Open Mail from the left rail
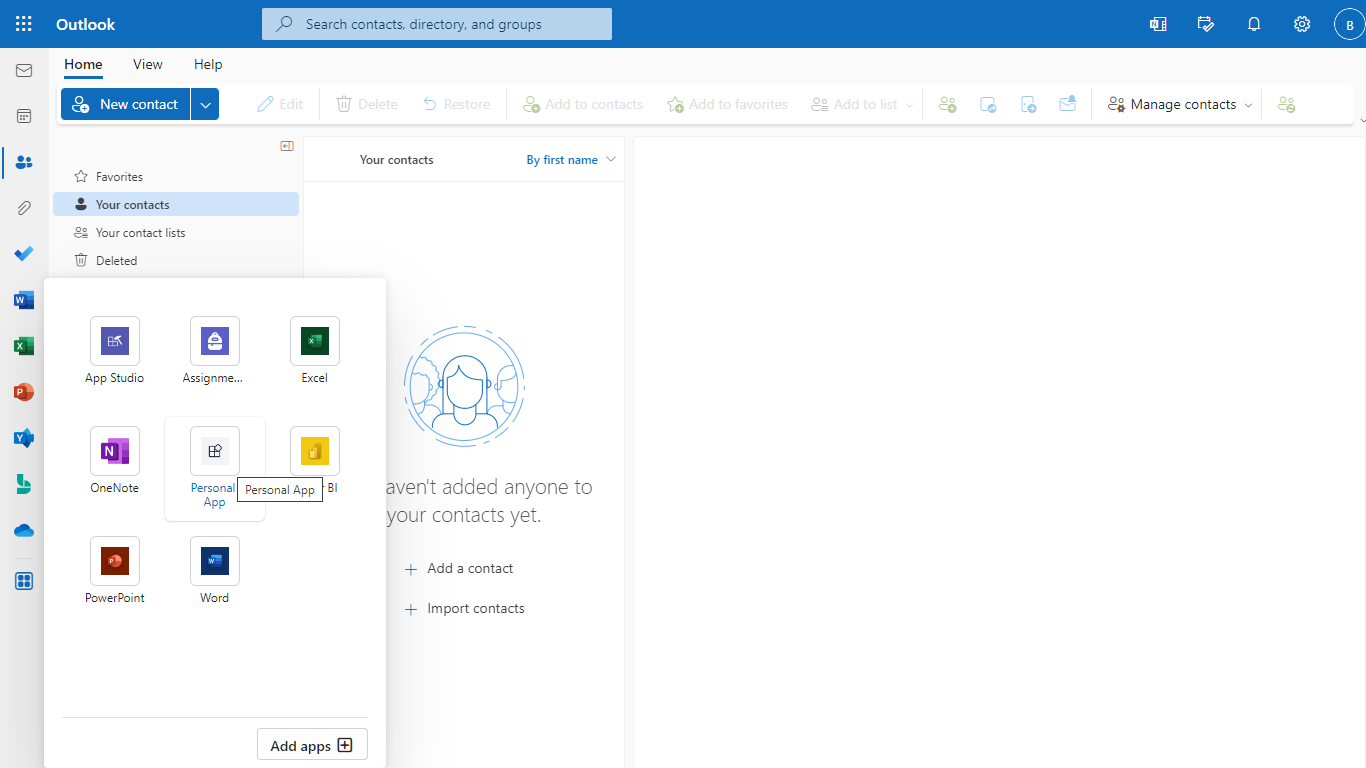The width and height of the screenshot is (1366, 768). tap(24, 71)
